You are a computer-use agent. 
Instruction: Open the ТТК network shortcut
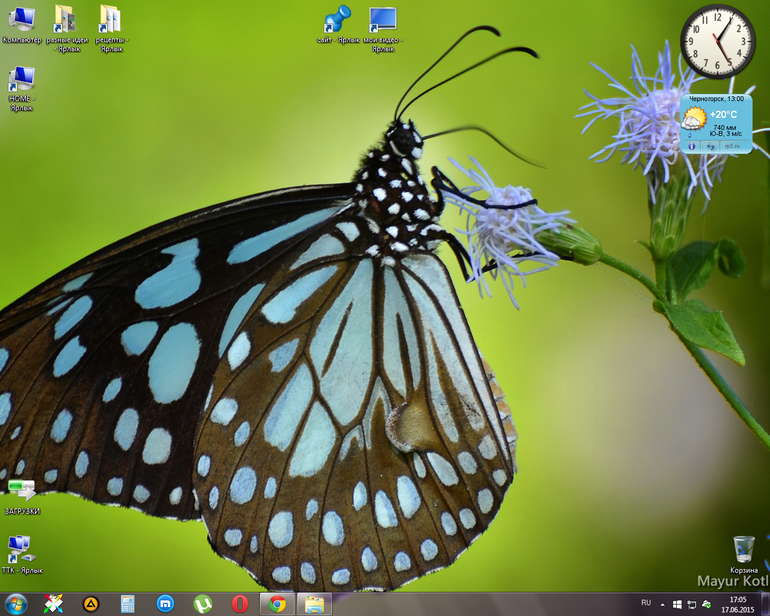pos(21,547)
